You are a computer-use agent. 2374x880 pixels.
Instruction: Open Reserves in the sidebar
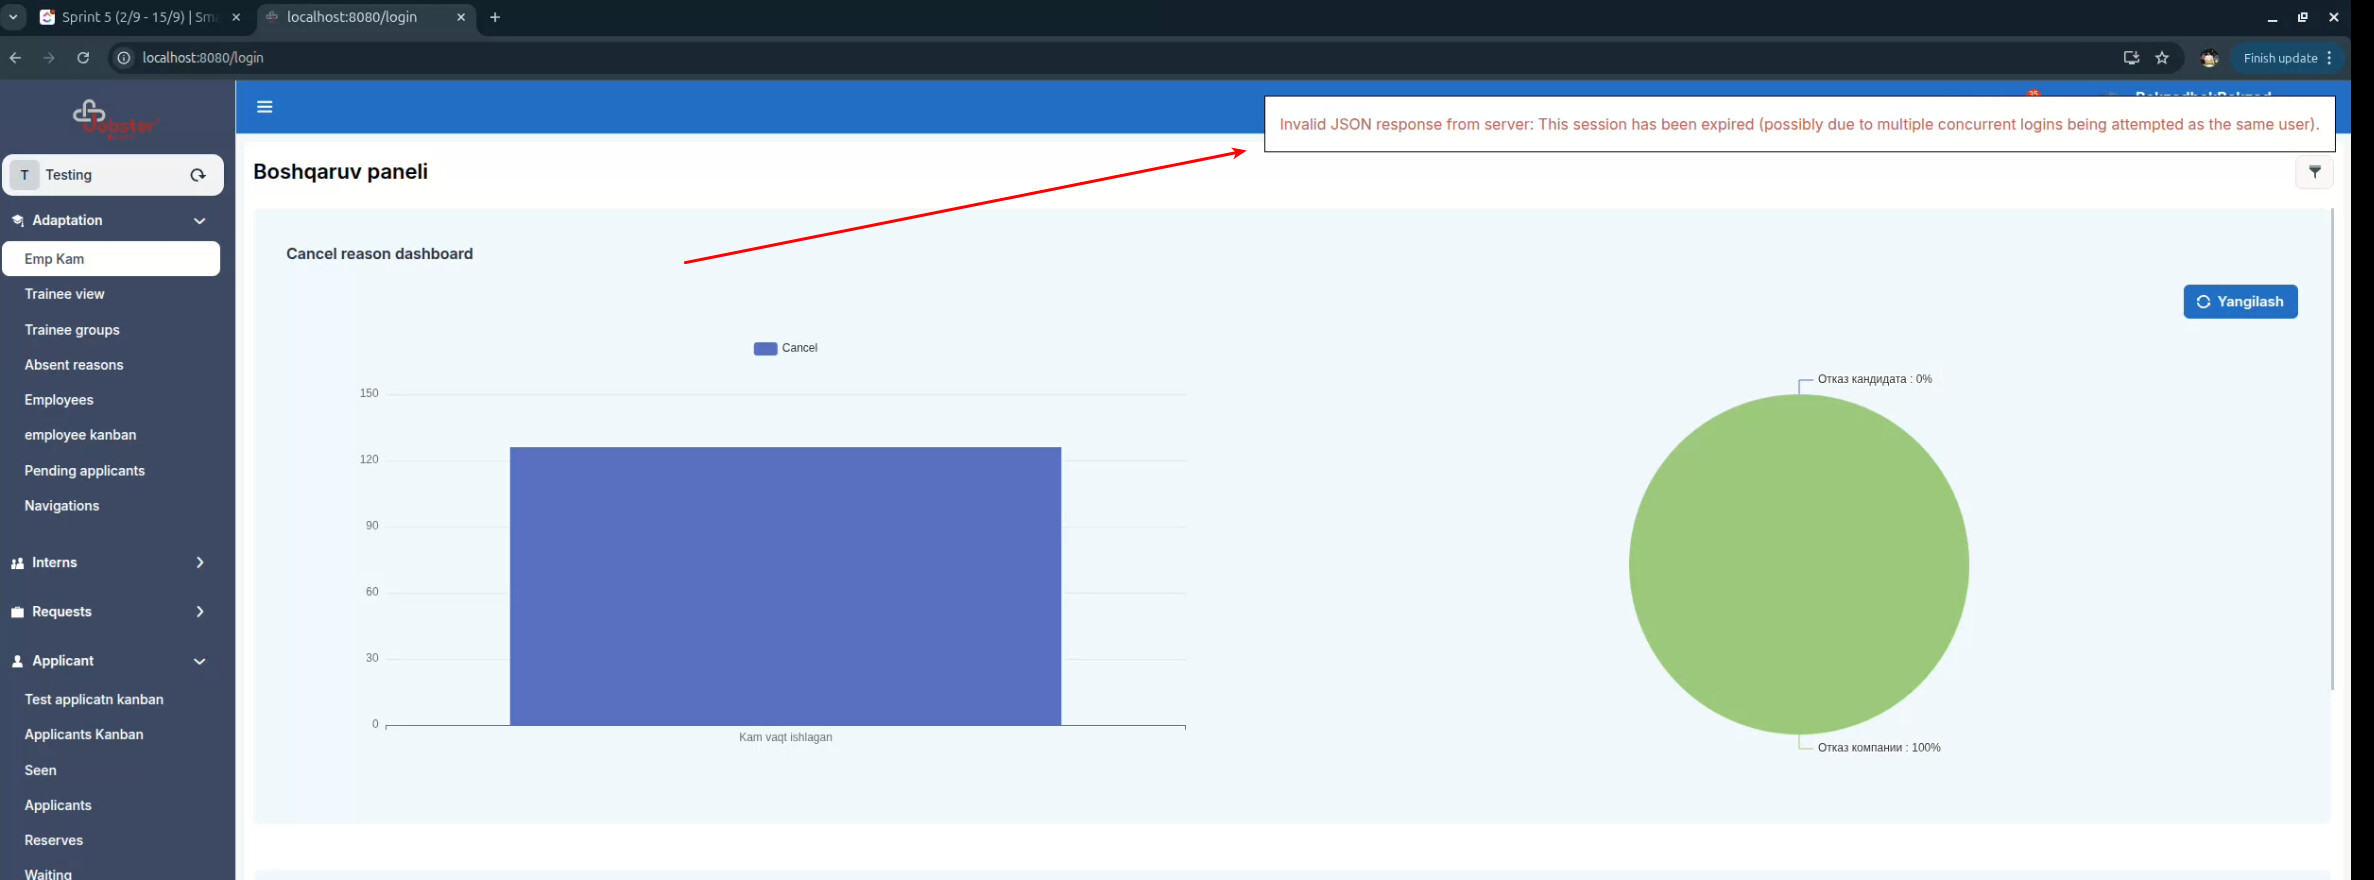click(54, 841)
